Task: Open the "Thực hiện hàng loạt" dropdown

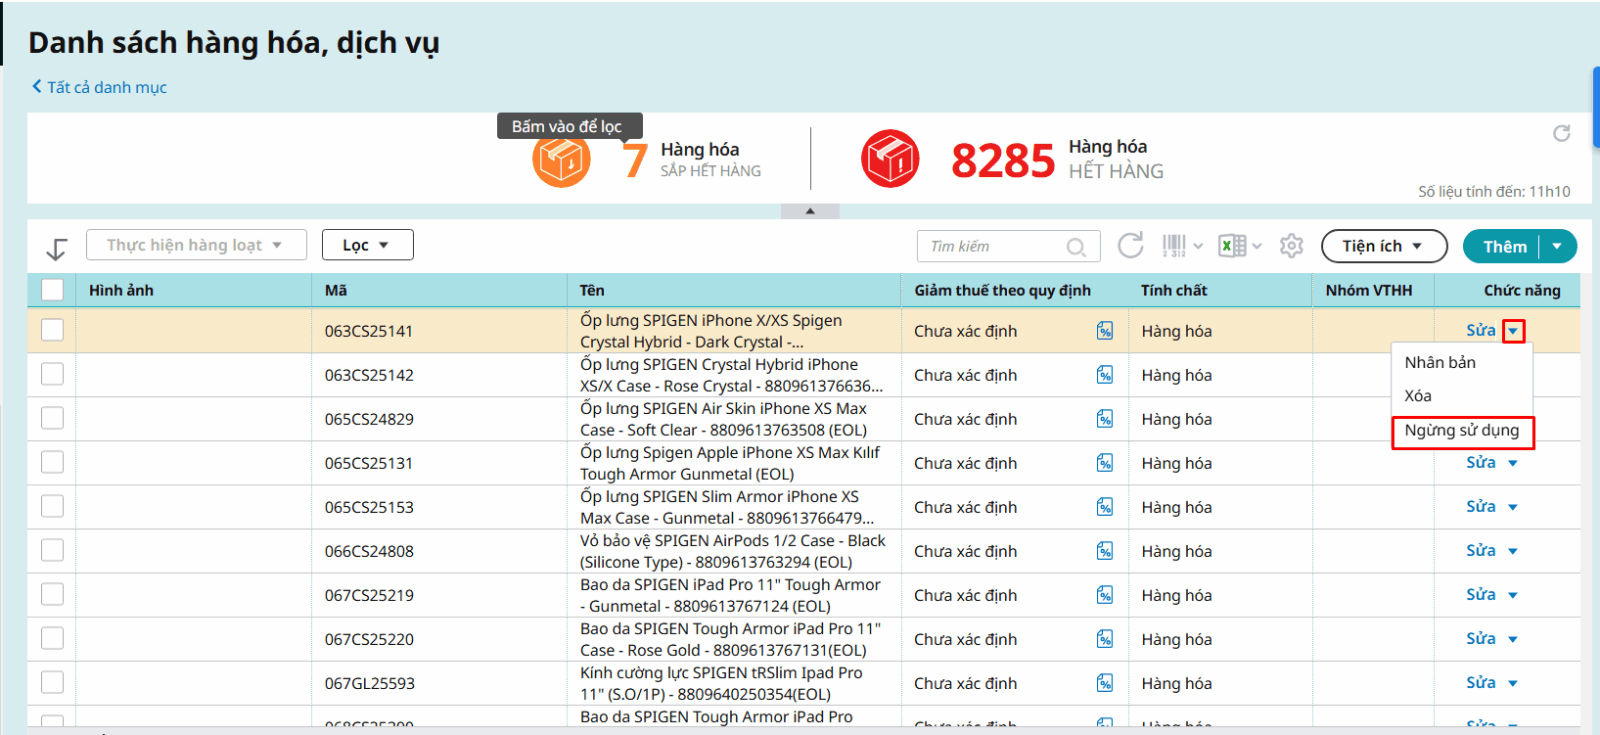Action: pyautogui.click(x=195, y=245)
